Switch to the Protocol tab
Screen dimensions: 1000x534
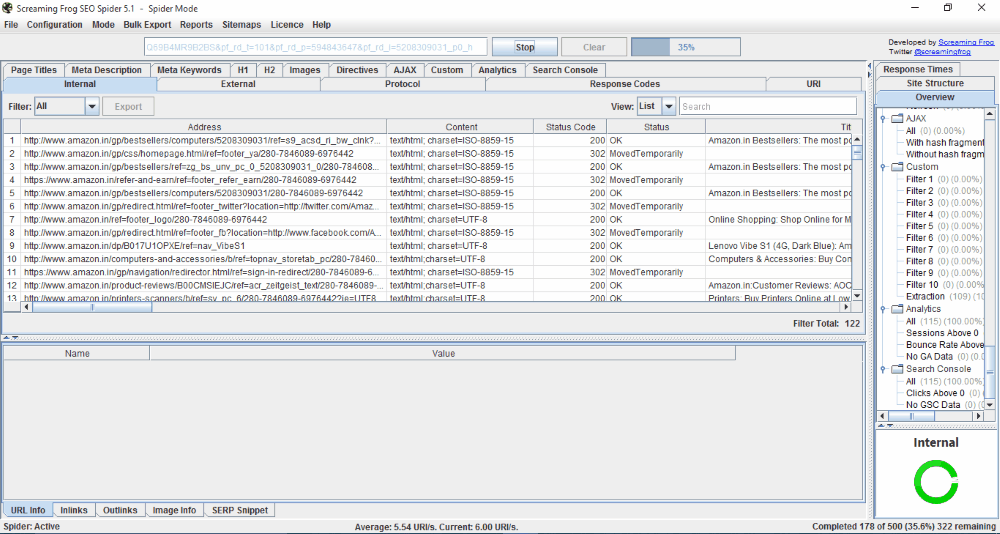click(403, 84)
